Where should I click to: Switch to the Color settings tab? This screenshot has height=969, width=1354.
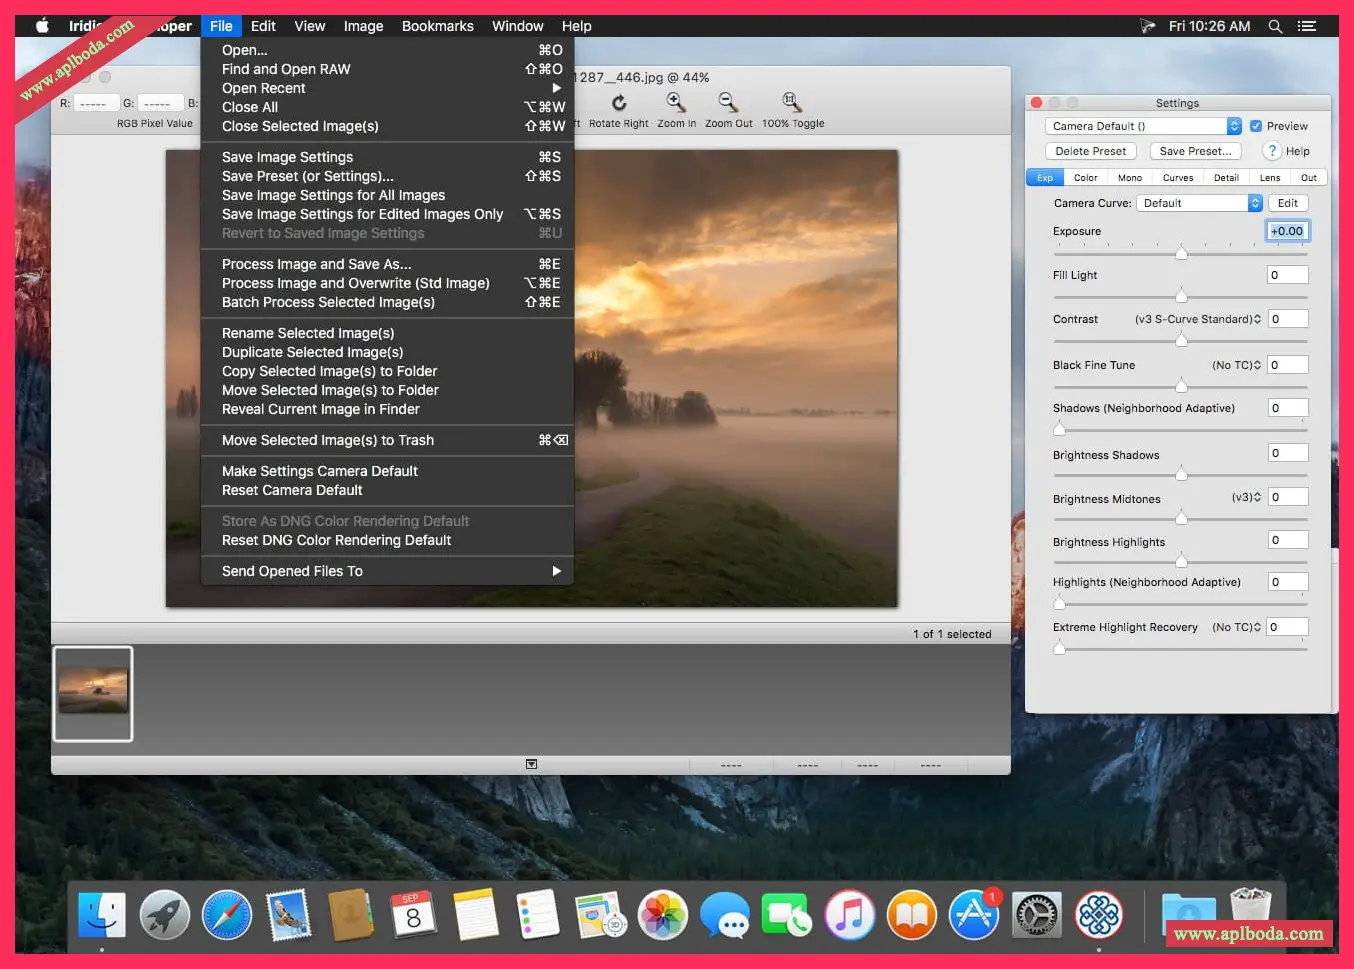(1085, 178)
